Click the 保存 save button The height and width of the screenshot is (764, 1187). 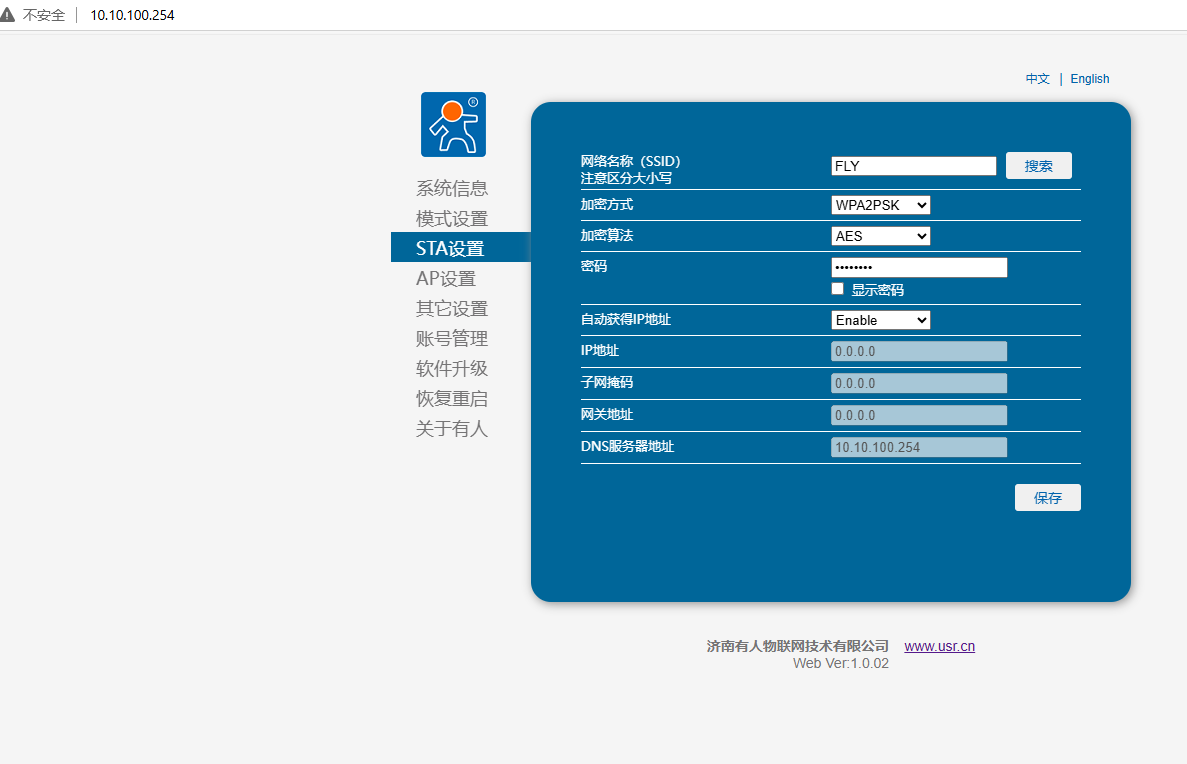[x=1047, y=498]
